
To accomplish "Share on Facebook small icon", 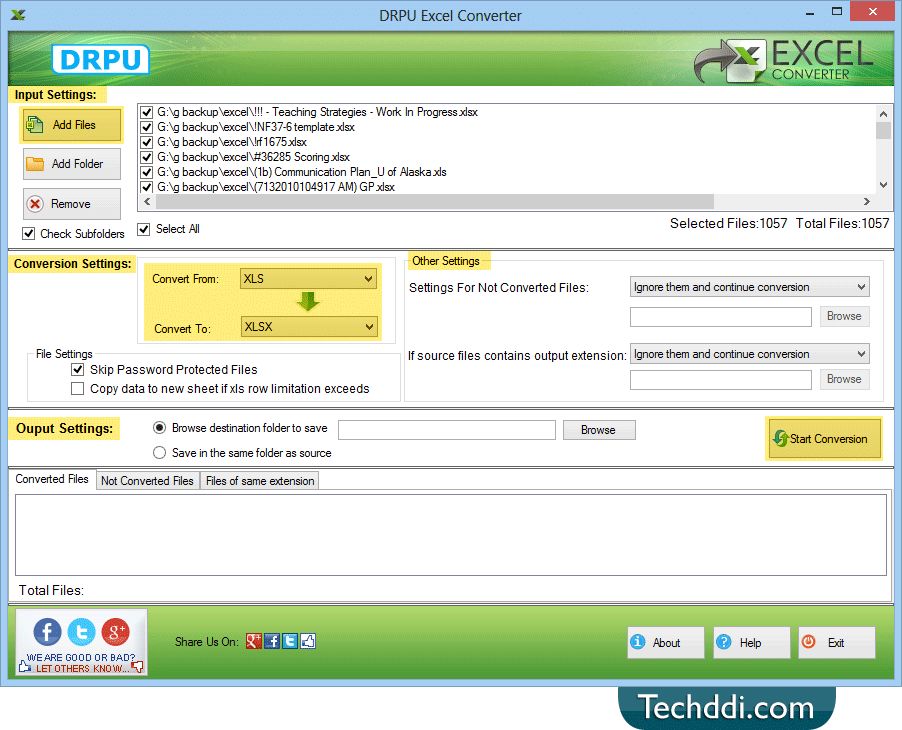I will [272, 641].
